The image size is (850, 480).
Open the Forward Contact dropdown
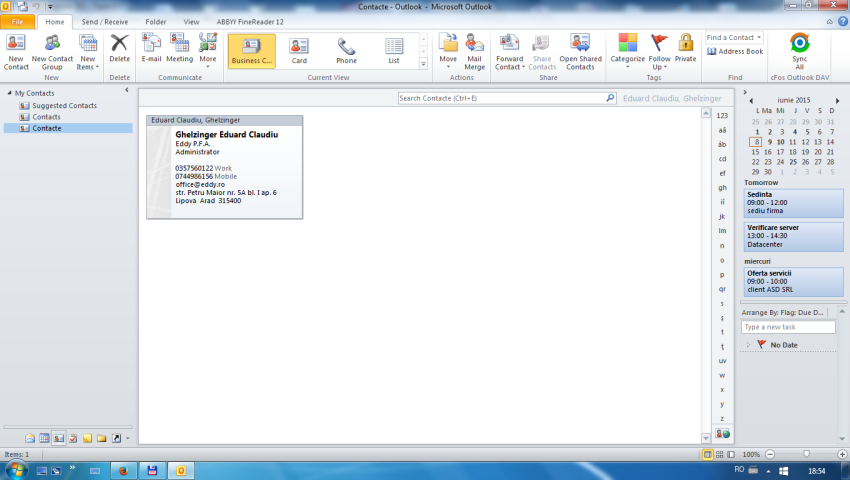click(510, 52)
